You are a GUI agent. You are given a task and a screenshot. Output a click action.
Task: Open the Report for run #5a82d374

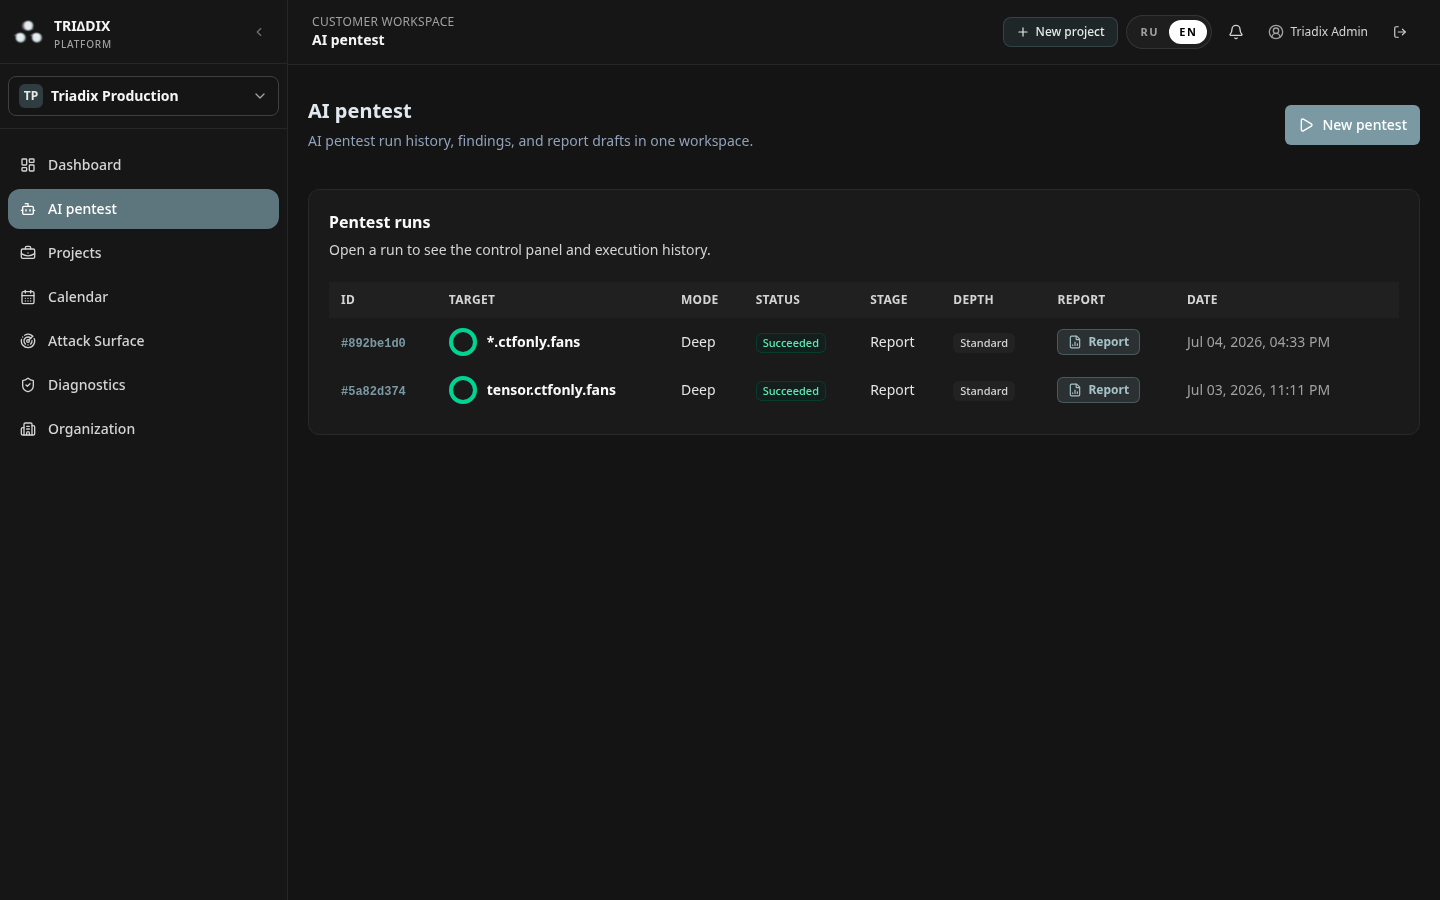point(1098,390)
